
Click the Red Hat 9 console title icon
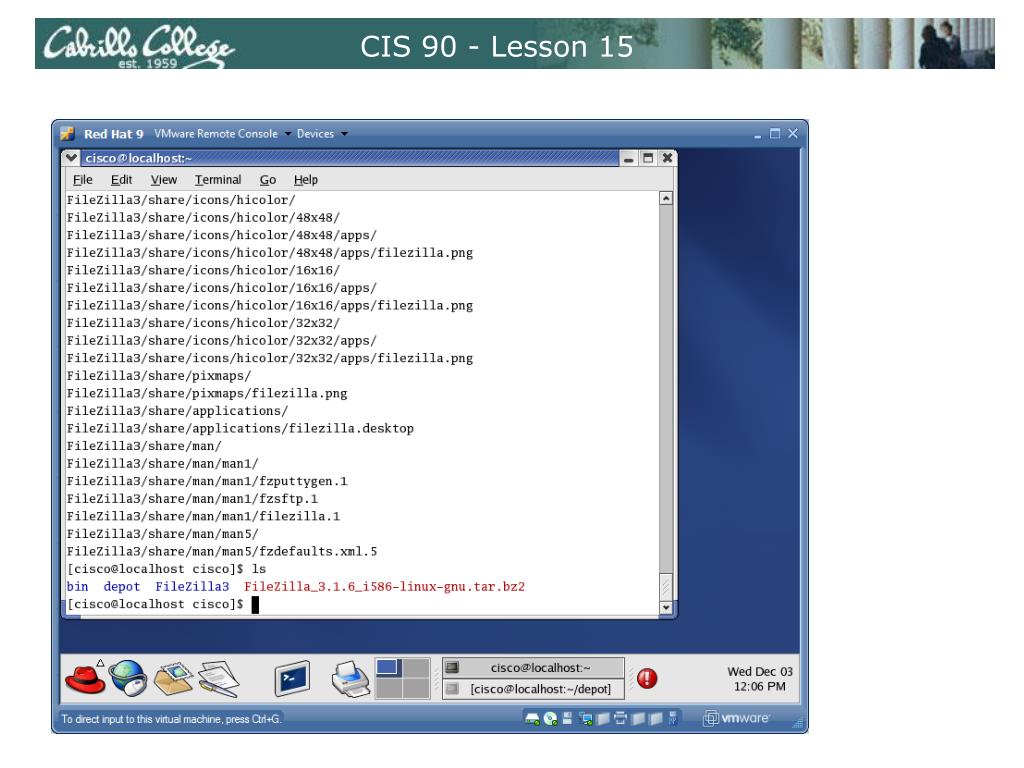(67, 134)
